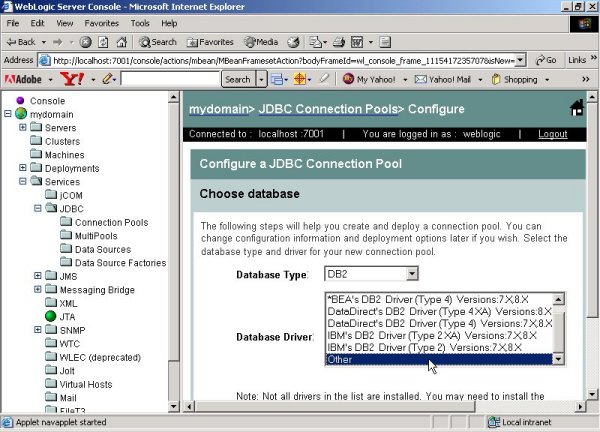Click the My Yahoo! toolbar button

(x=370, y=79)
